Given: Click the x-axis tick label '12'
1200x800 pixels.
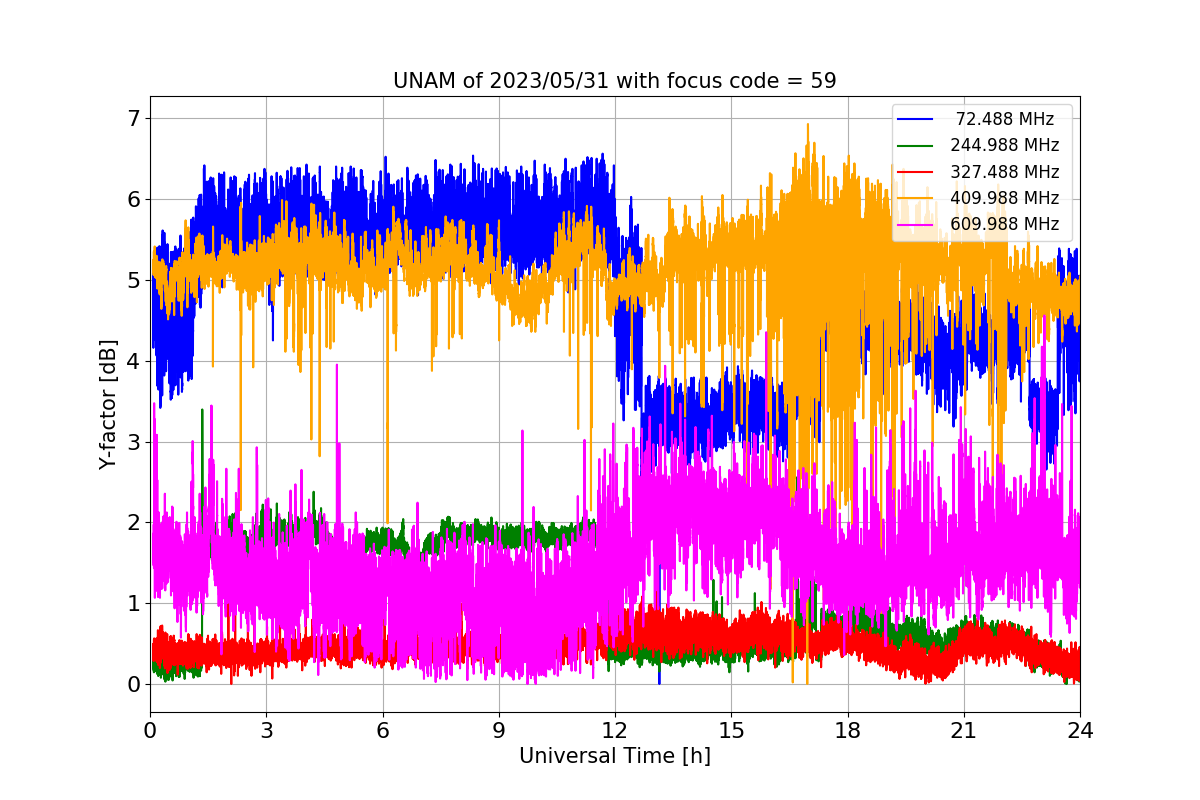Looking at the screenshot, I should (x=615, y=731).
